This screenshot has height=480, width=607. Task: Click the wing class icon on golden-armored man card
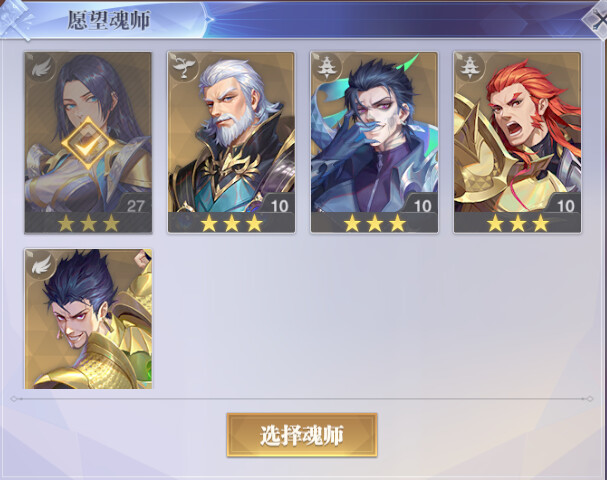click(x=41, y=264)
